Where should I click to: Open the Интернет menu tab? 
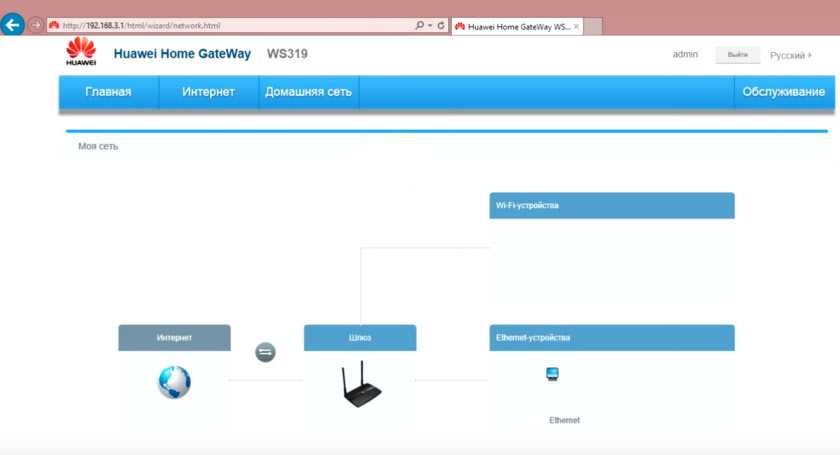208,92
